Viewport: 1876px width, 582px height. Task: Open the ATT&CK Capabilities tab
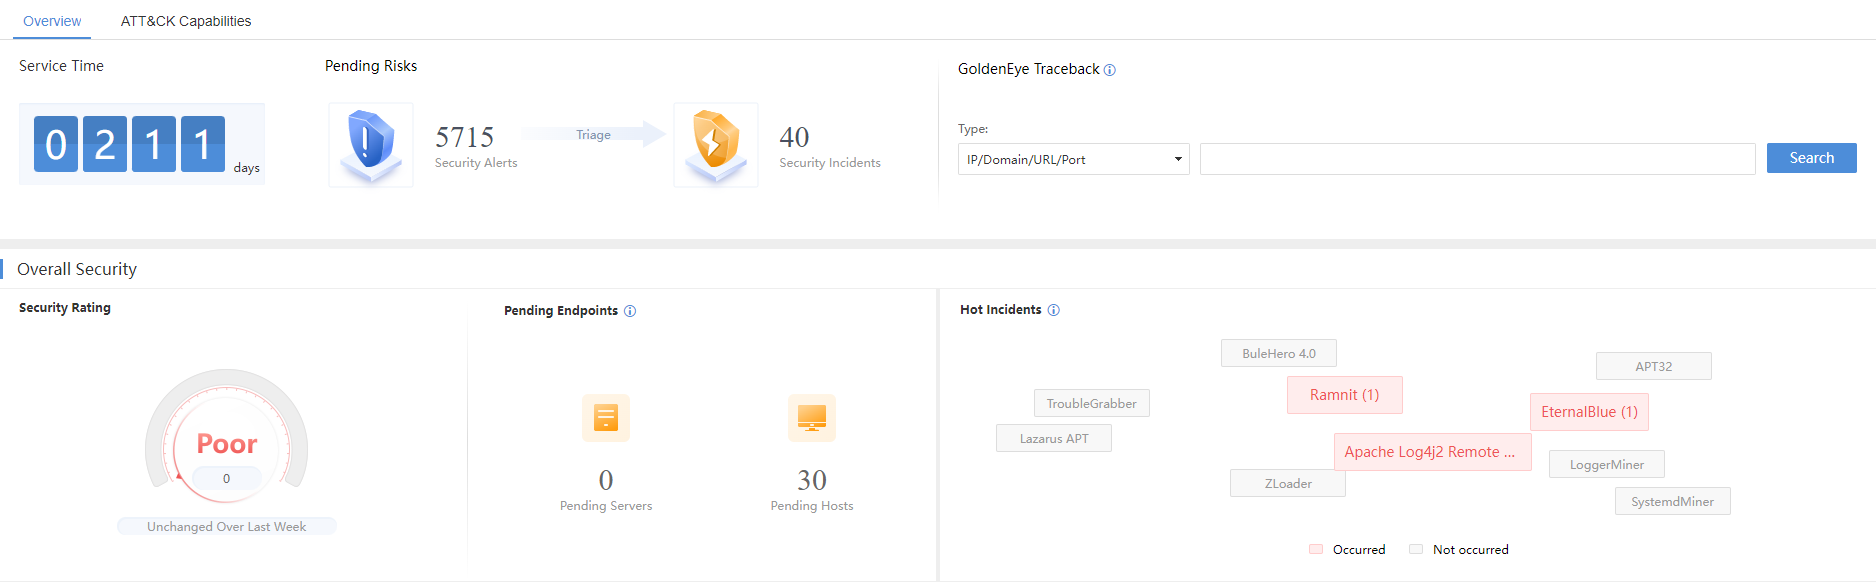[186, 21]
